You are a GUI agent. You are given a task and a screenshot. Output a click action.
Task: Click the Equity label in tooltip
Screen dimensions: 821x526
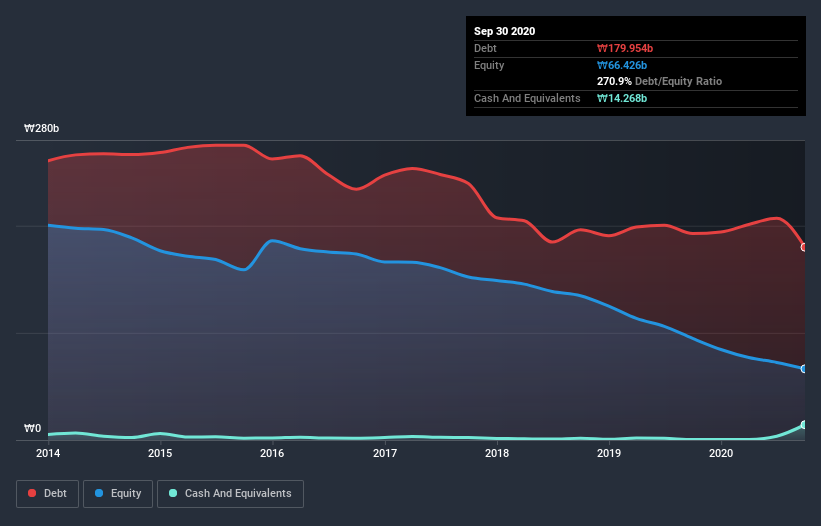tap(489, 65)
